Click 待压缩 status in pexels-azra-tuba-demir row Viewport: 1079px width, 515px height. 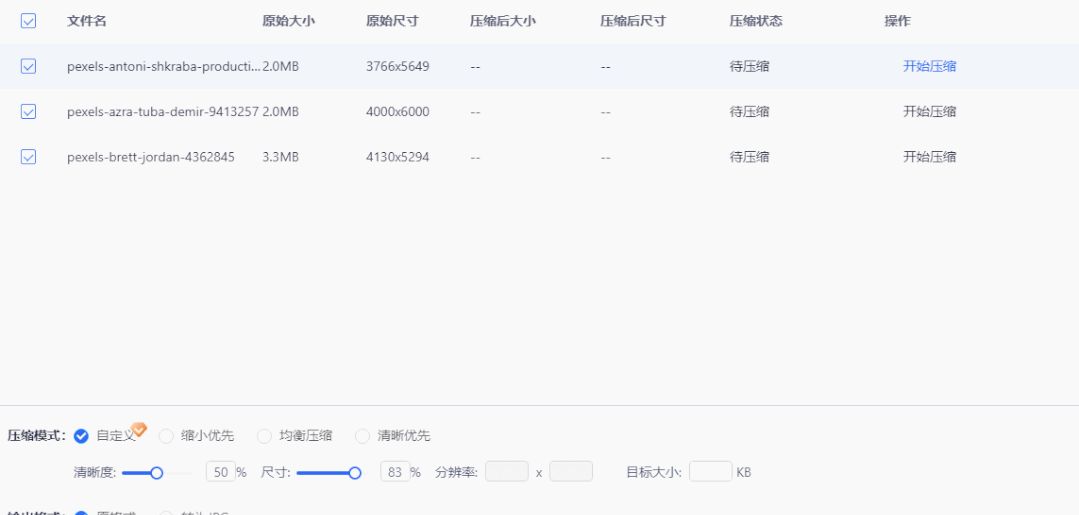click(x=749, y=112)
